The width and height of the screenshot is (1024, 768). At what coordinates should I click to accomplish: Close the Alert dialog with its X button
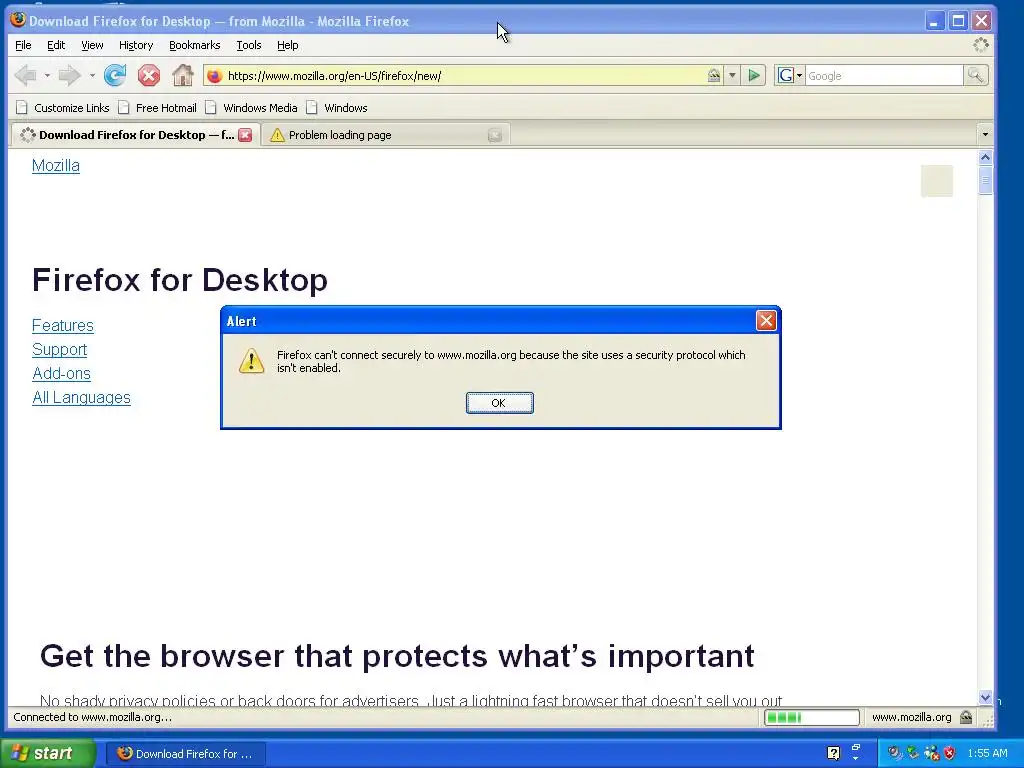coord(766,321)
